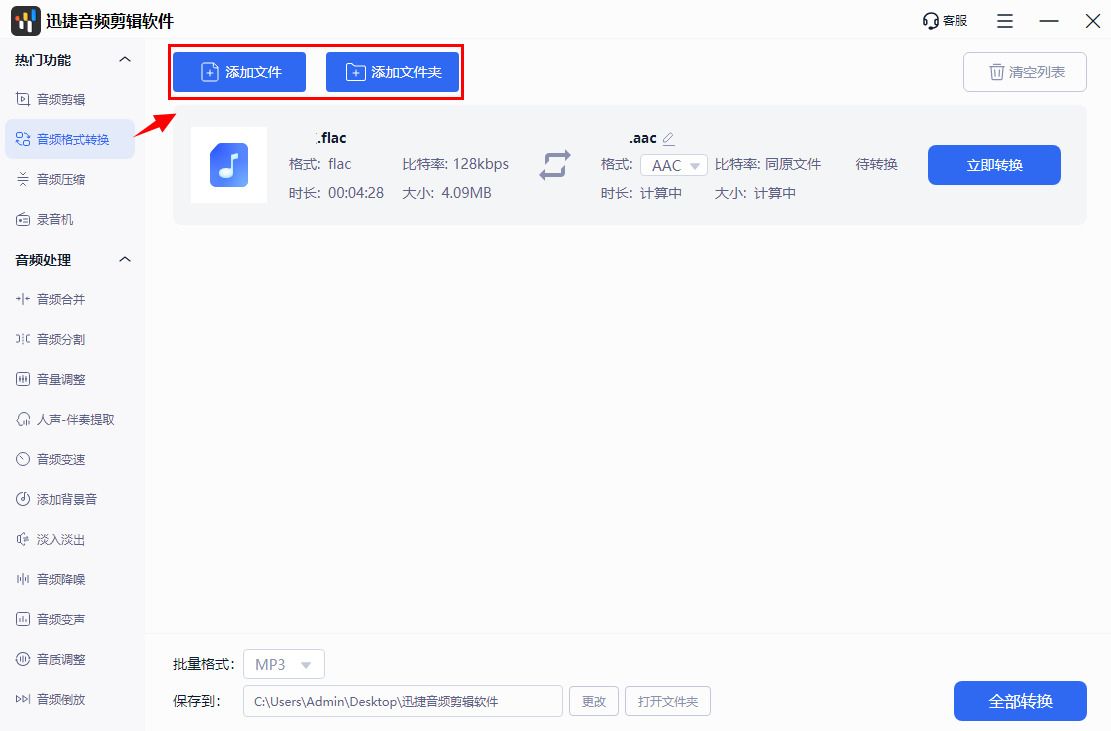Collapse the 音频处理 section chevron
1111x731 pixels.
coord(125,260)
